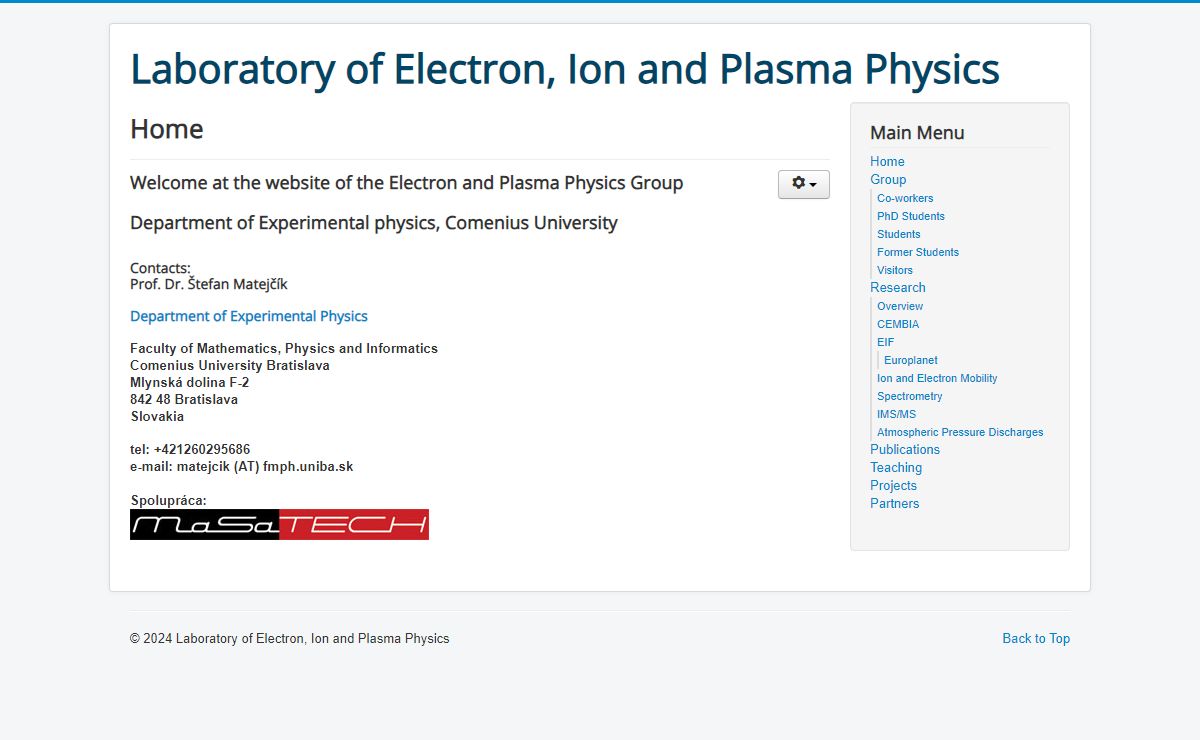Click the Back to Top link

1036,638
